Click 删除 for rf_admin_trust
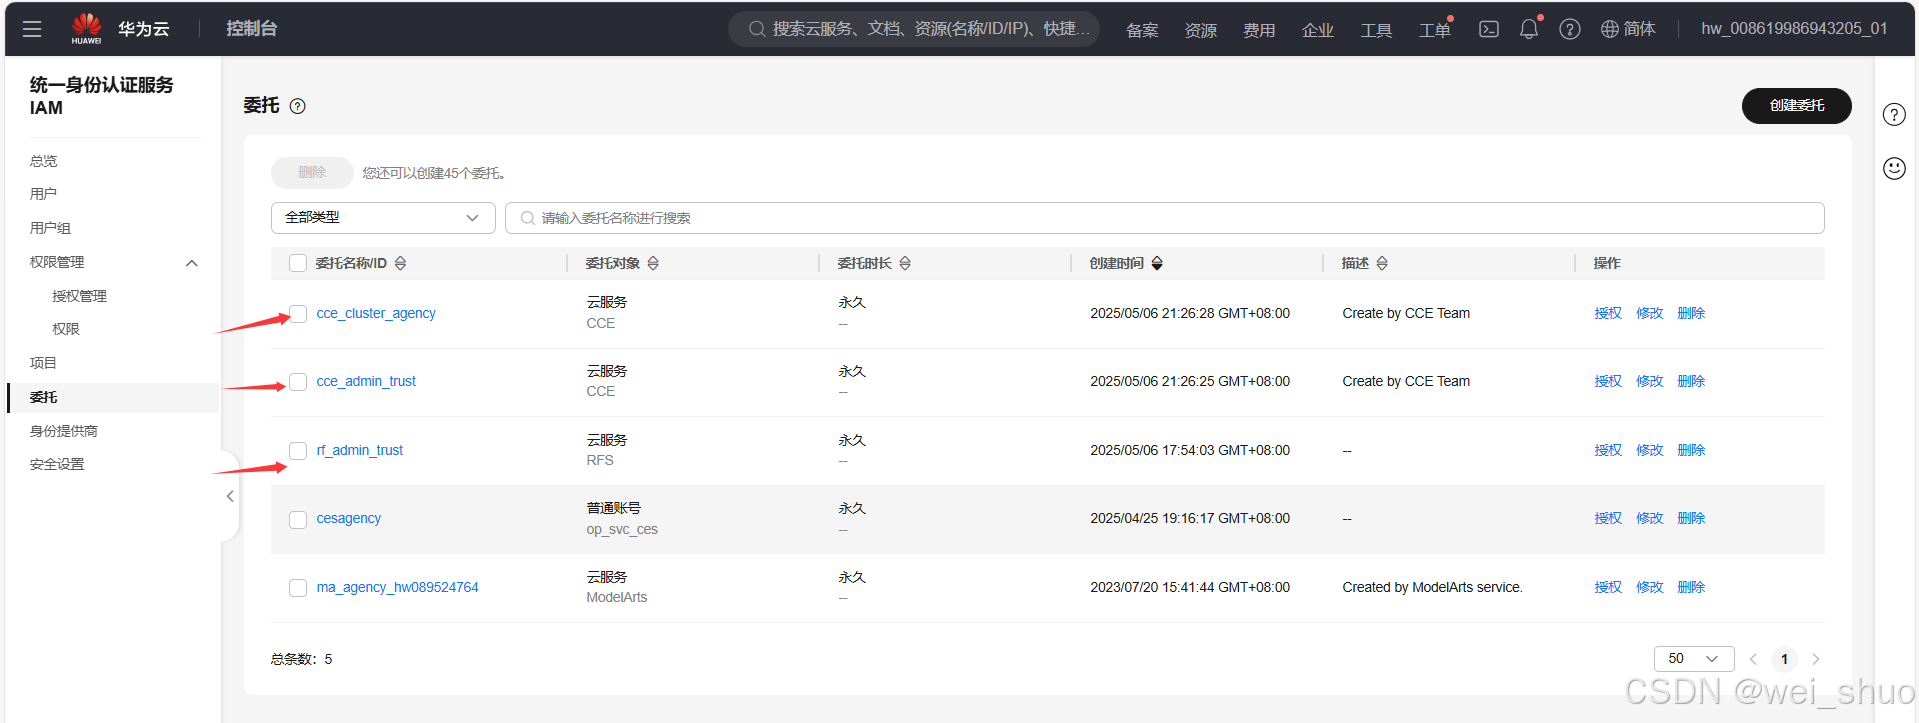 click(1691, 450)
